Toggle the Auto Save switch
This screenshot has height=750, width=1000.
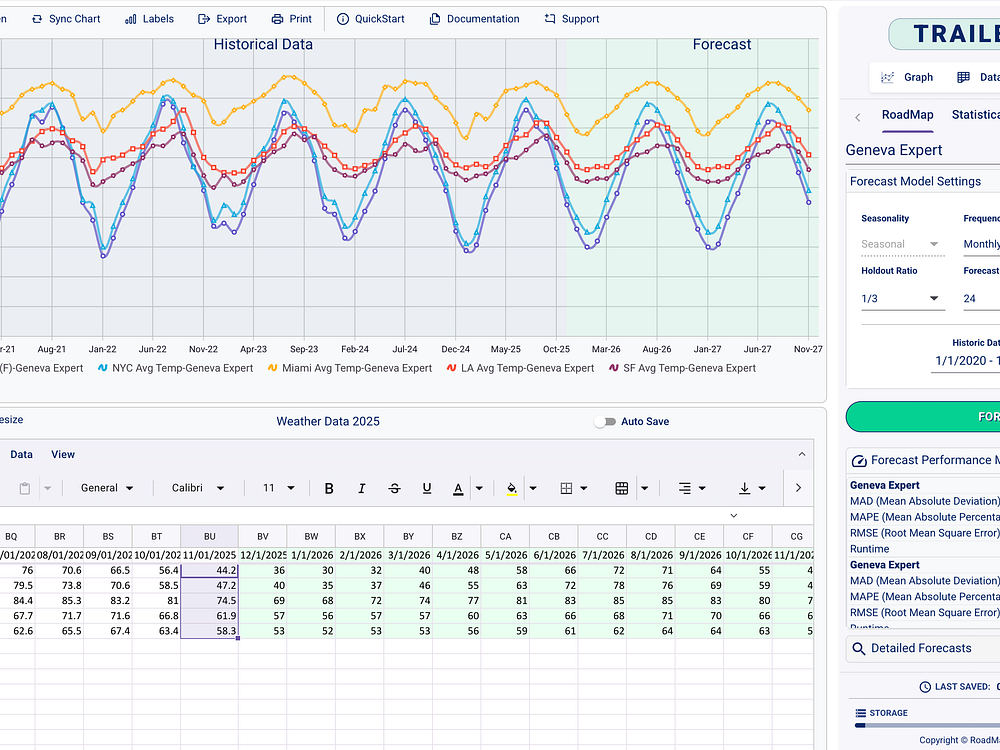pyautogui.click(x=605, y=422)
